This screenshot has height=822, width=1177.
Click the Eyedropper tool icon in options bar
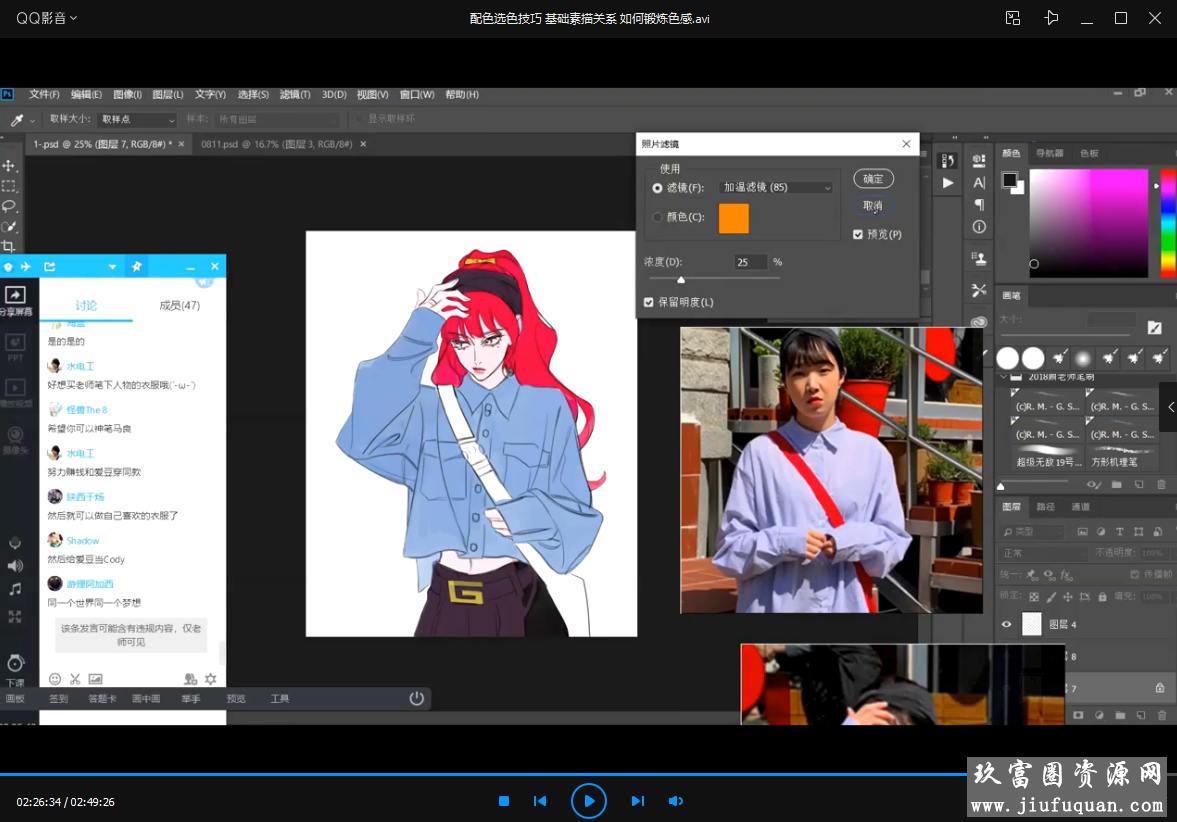pos(17,119)
